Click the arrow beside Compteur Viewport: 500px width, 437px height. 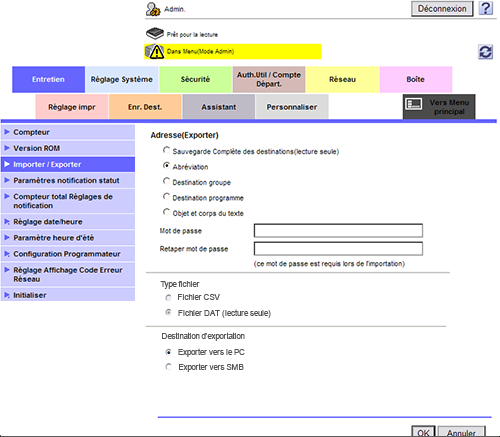coord(7,132)
